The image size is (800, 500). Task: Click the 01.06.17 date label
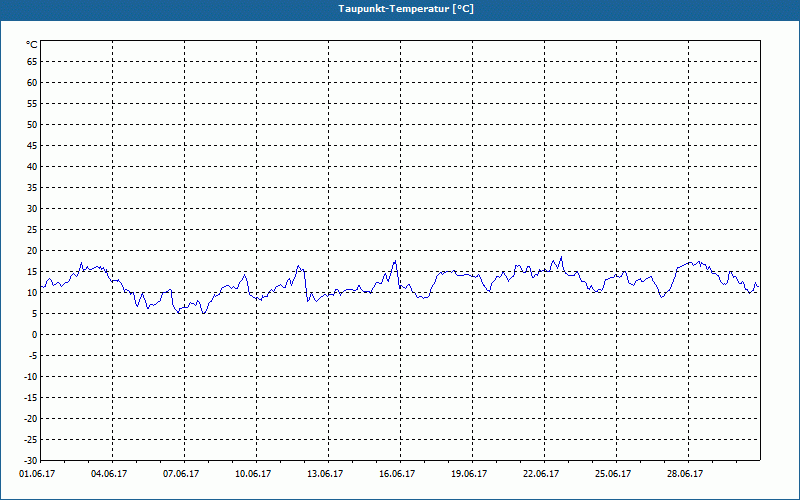pyautogui.click(x=37, y=474)
